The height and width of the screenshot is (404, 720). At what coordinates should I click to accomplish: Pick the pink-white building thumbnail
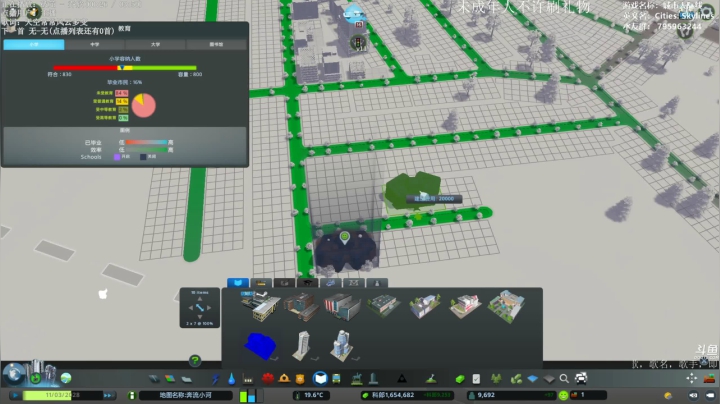click(x=465, y=306)
